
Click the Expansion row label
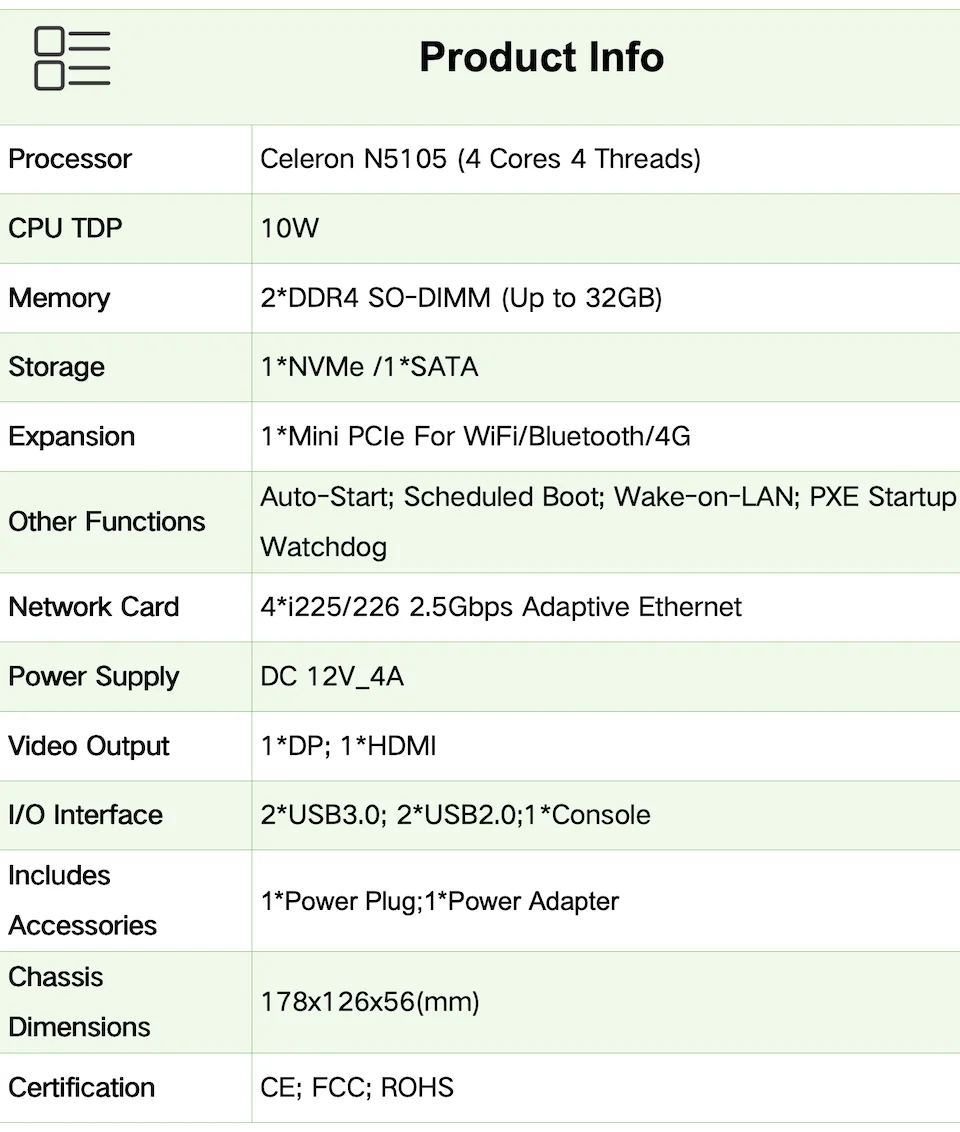coord(71,436)
